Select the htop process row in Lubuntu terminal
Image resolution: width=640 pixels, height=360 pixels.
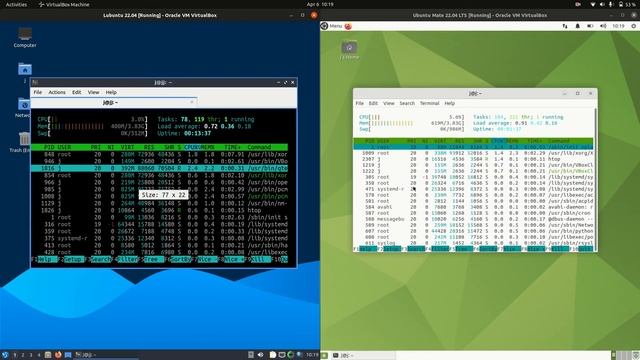click(159, 211)
